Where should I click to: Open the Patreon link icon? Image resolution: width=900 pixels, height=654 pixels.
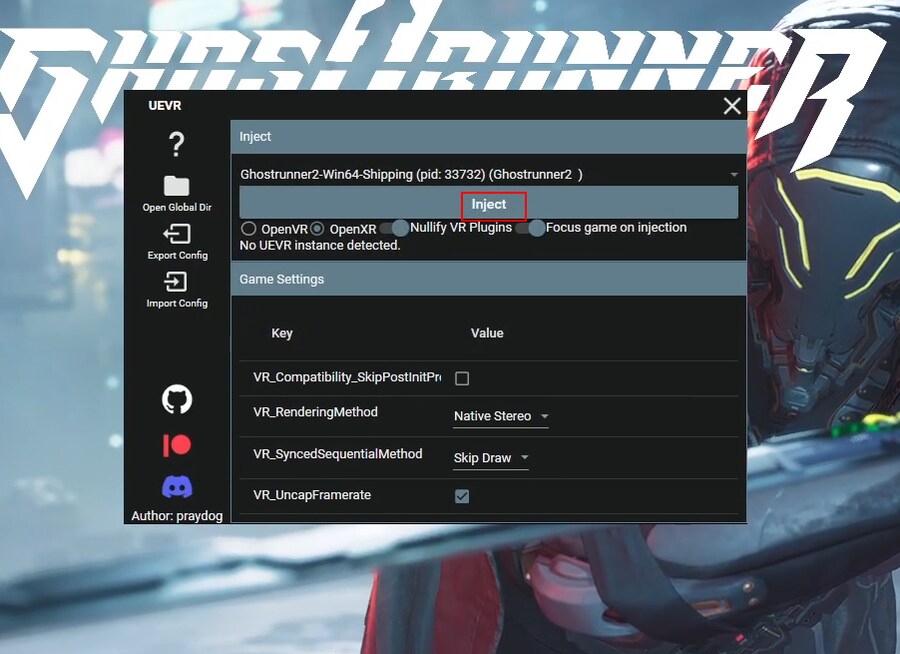point(177,445)
